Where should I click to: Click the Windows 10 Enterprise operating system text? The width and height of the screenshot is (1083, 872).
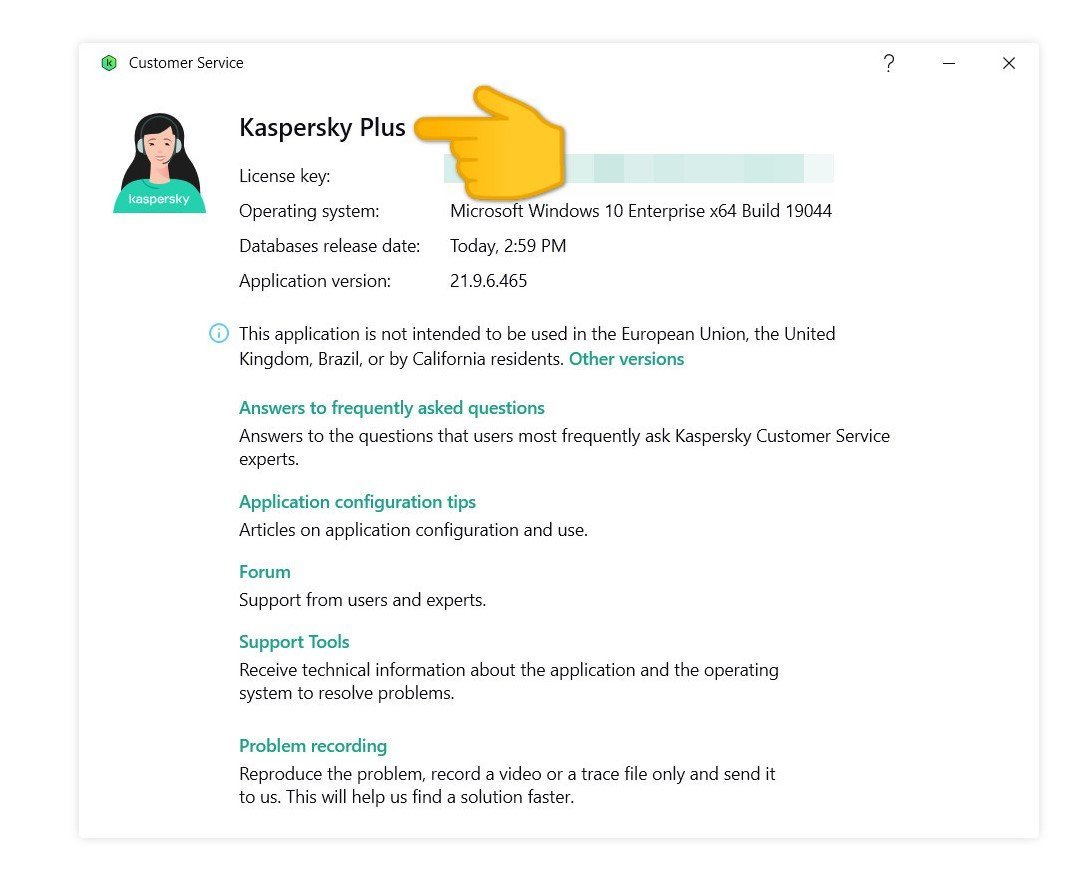coord(640,211)
